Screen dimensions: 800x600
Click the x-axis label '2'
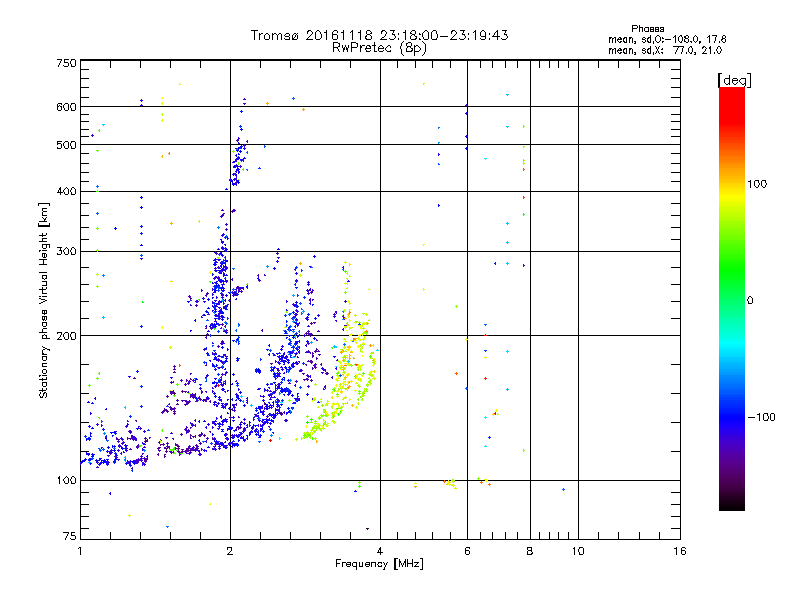pos(230,551)
